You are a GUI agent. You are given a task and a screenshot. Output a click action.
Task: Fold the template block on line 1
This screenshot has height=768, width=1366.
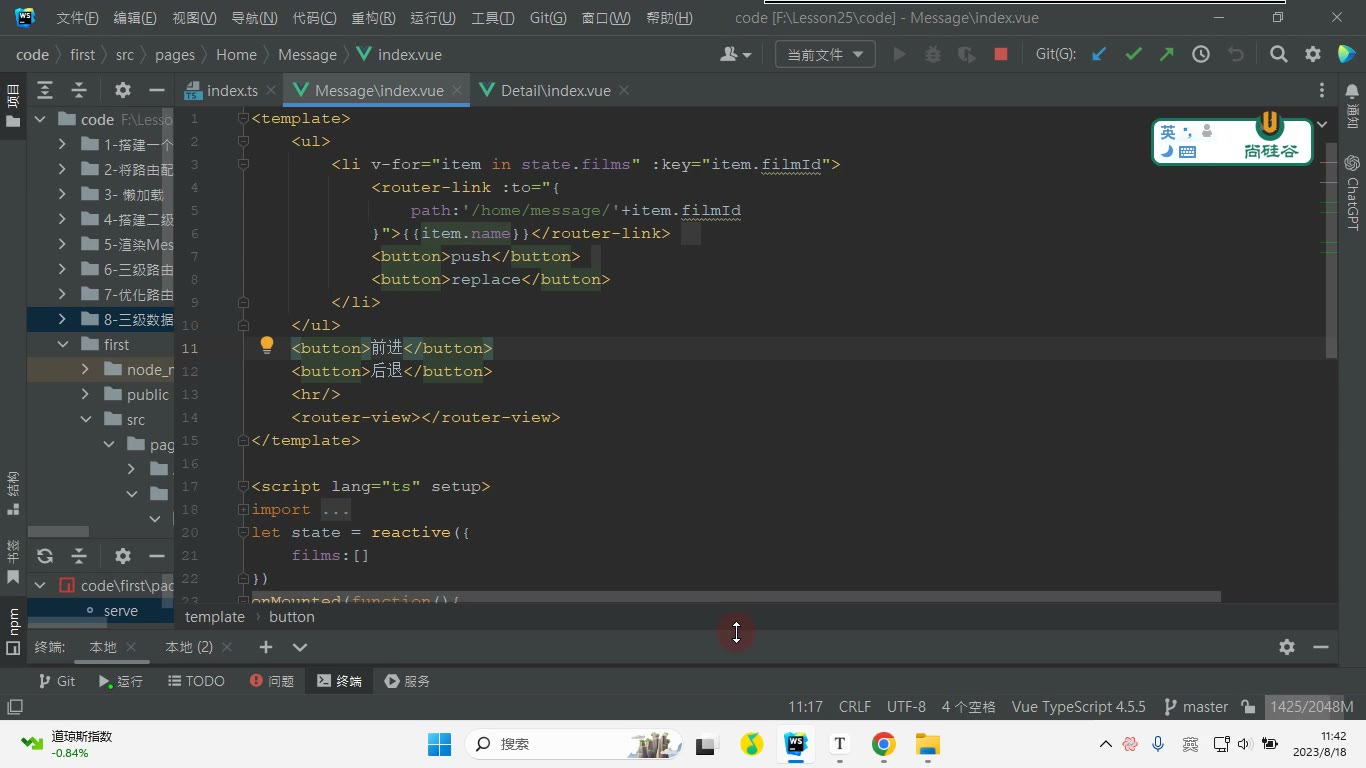243,118
